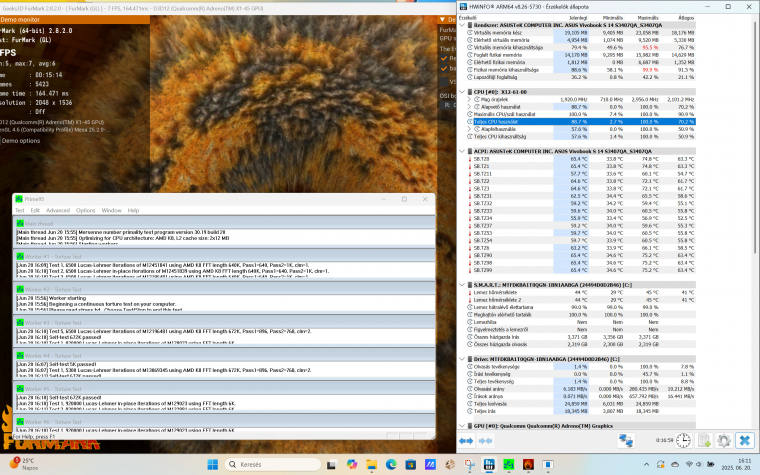The image size is (760, 475).
Task: Click the HWiNFO expand-columns double arrow icon
Action: 466,441
